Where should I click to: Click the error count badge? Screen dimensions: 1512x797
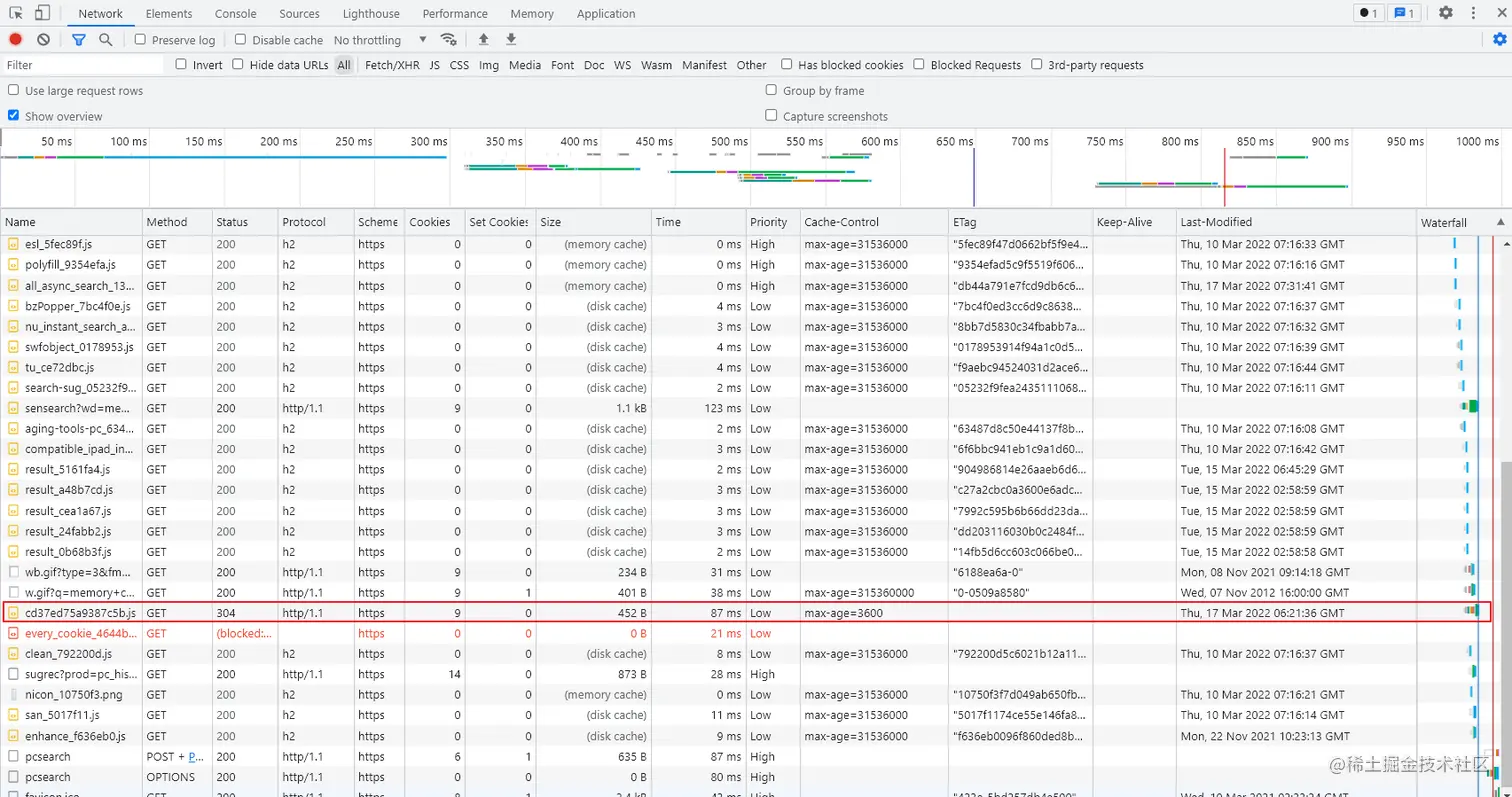(1368, 13)
